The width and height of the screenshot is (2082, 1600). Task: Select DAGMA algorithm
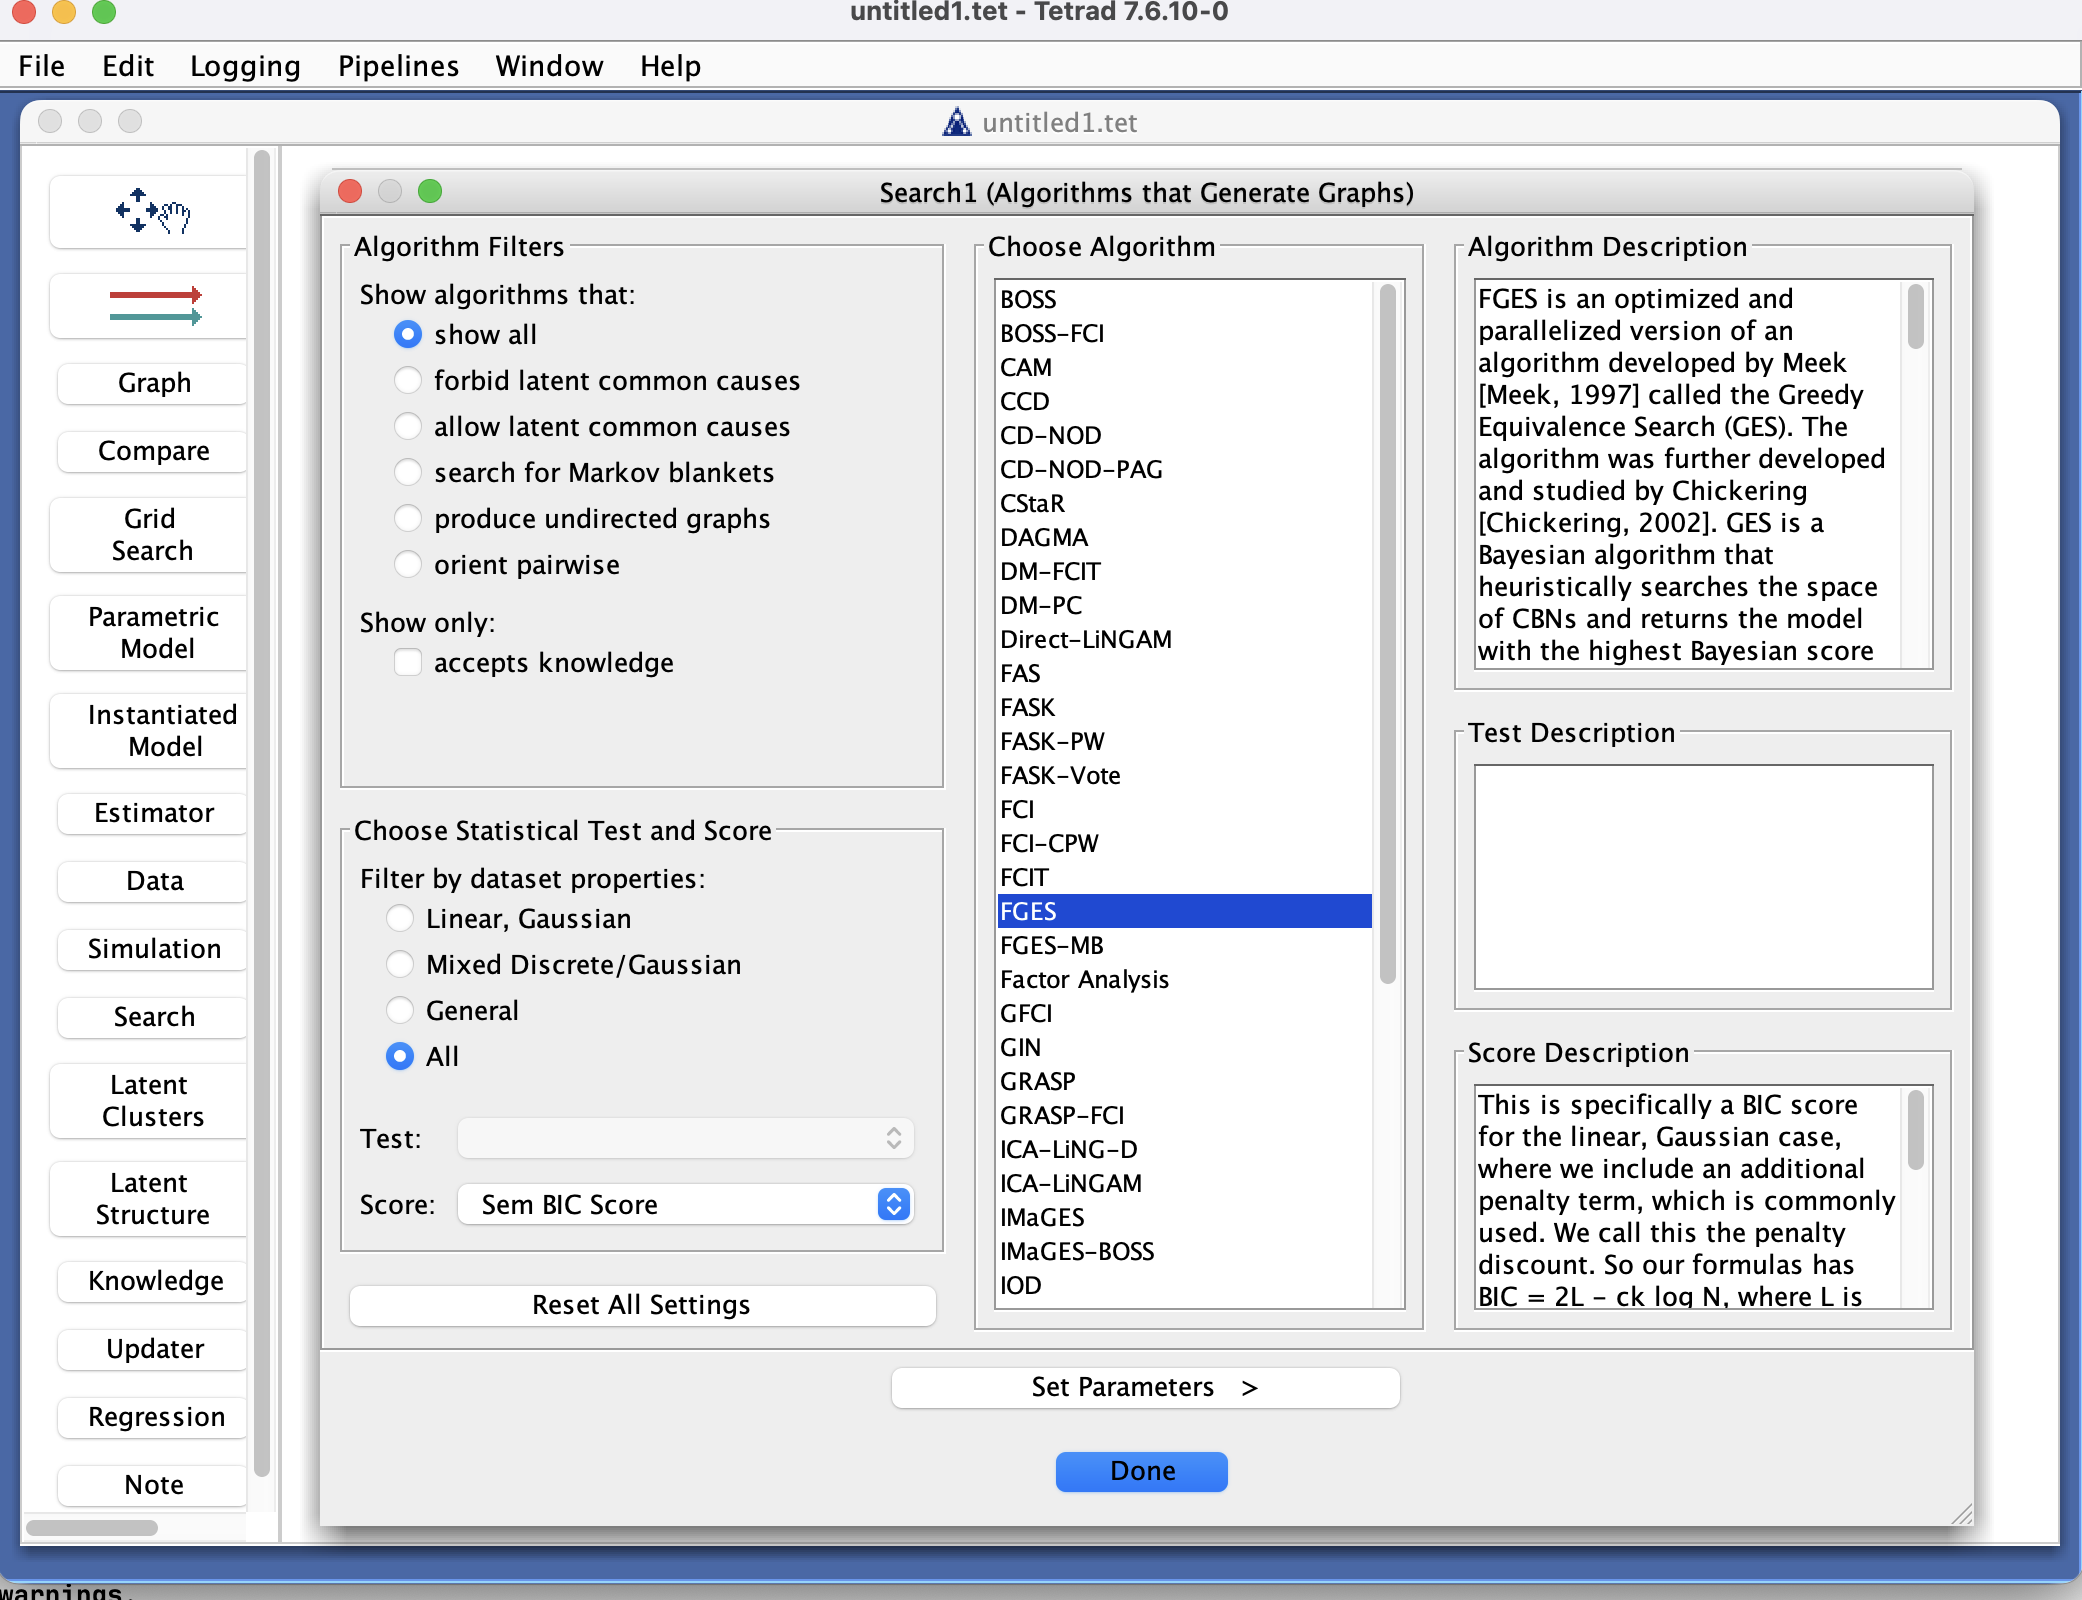1185,537
